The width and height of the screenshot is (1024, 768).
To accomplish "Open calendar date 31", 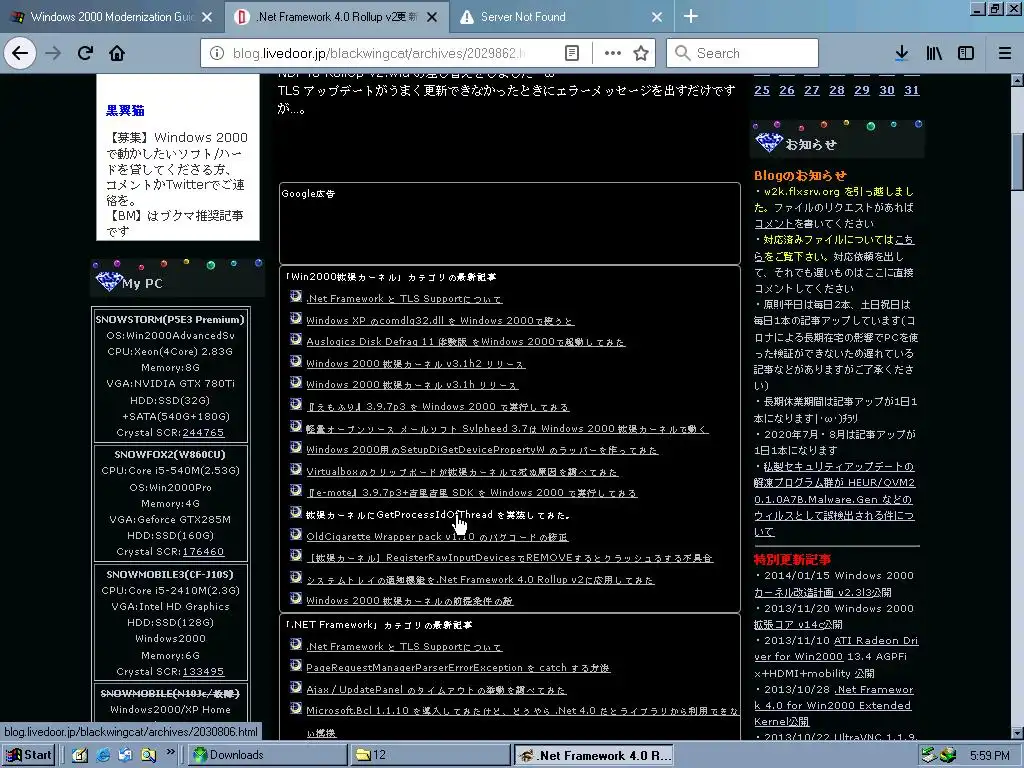I will coord(912,90).
